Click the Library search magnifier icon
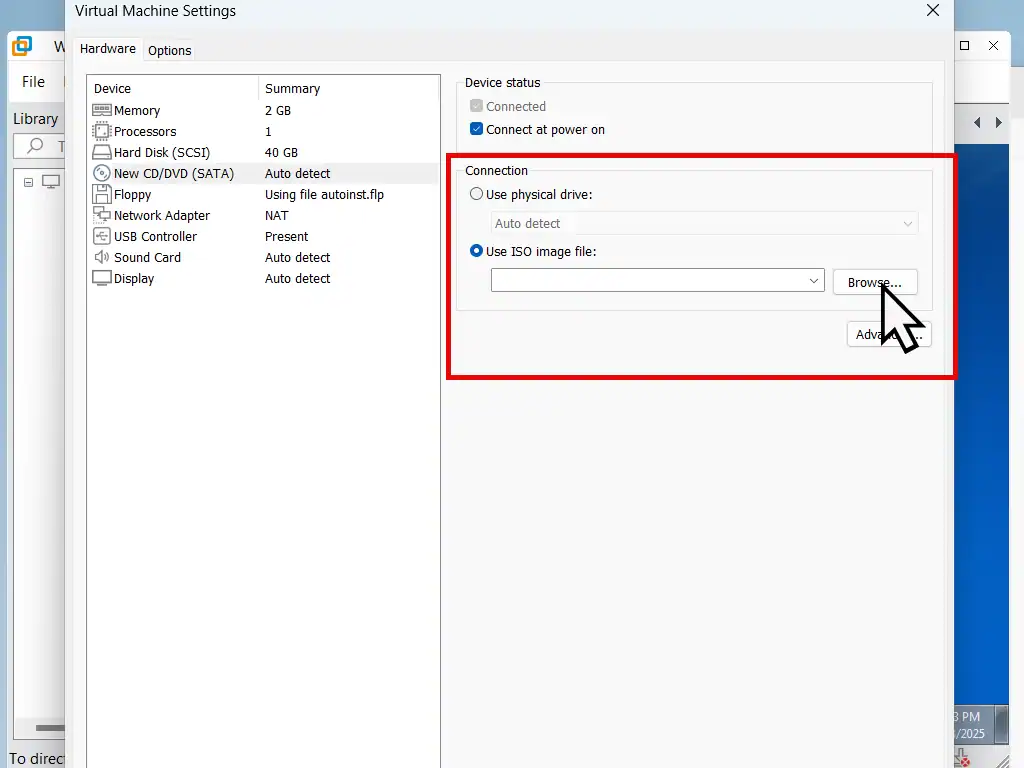Image resolution: width=1024 pixels, height=768 pixels. [x=35, y=146]
